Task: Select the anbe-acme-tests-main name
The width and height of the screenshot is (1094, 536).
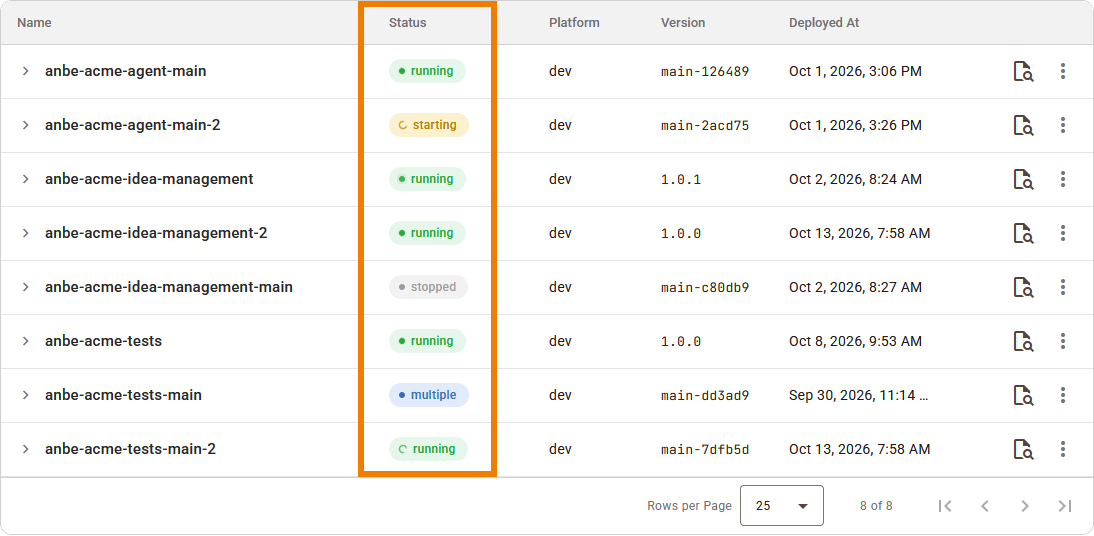Action: pyautogui.click(x=123, y=395)
